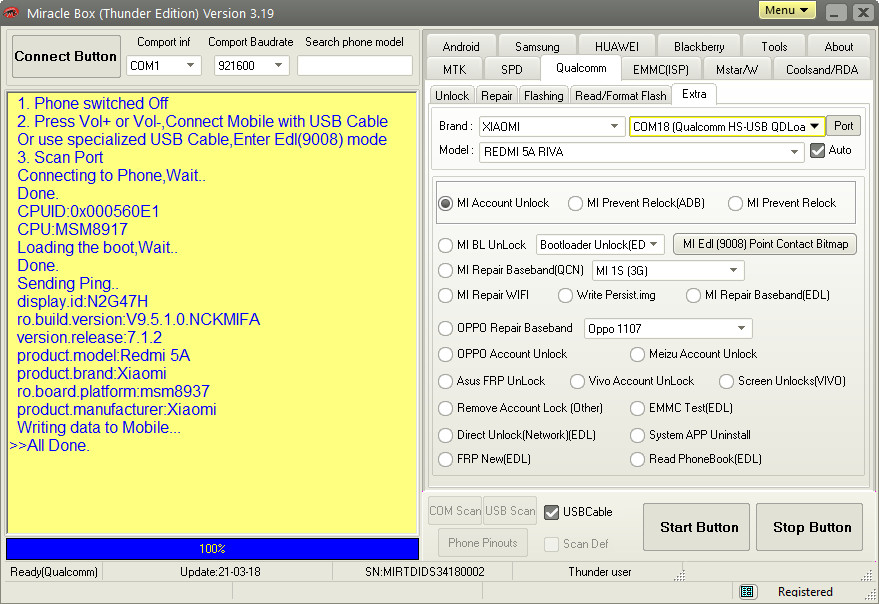The height and width of the screenshot is (604, 879).
Task: Open the Unlock sub-tab
Action: click(452, 96)
